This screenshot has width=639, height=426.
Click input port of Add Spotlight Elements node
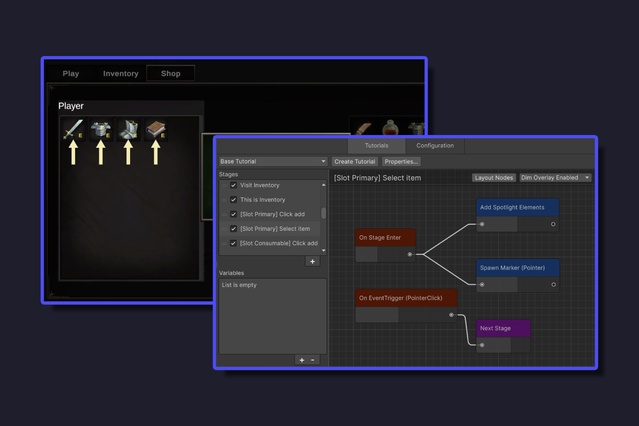tap(482, 224)
